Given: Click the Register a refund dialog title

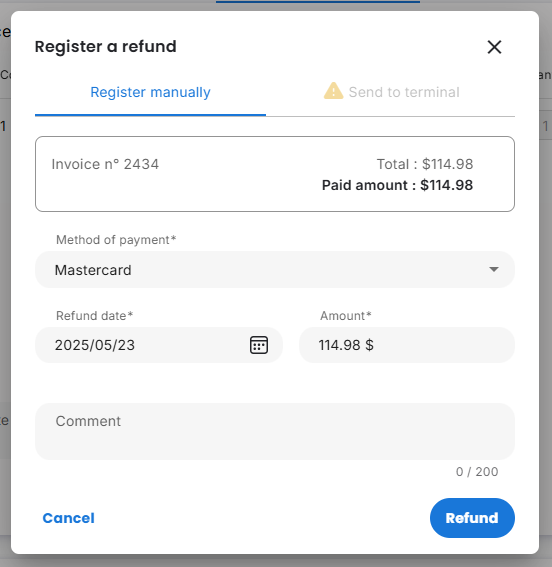Looking at the screenshot, I should tap(106, 47).
